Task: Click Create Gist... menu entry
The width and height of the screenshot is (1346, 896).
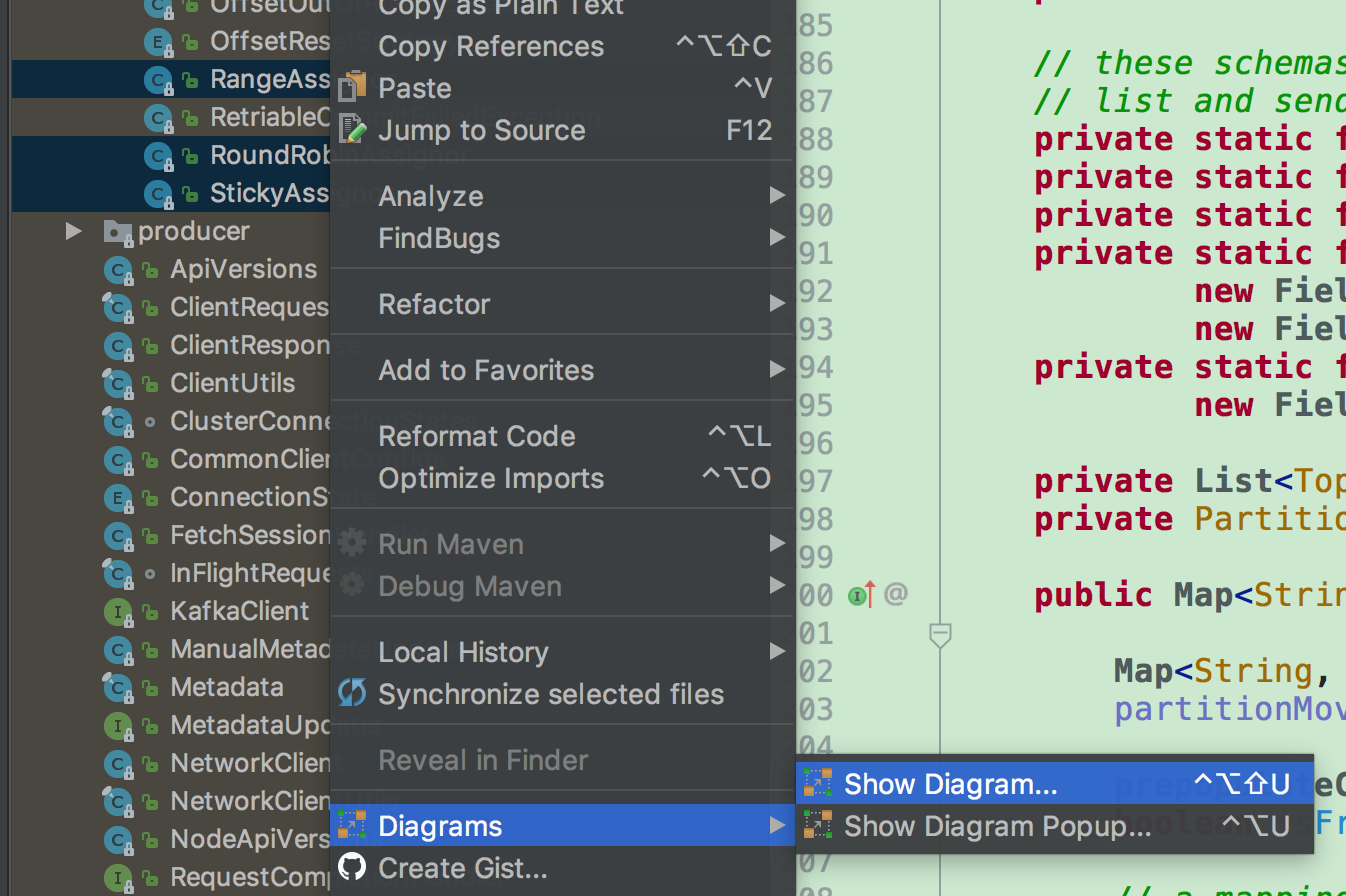Action: tap(562, 867)
